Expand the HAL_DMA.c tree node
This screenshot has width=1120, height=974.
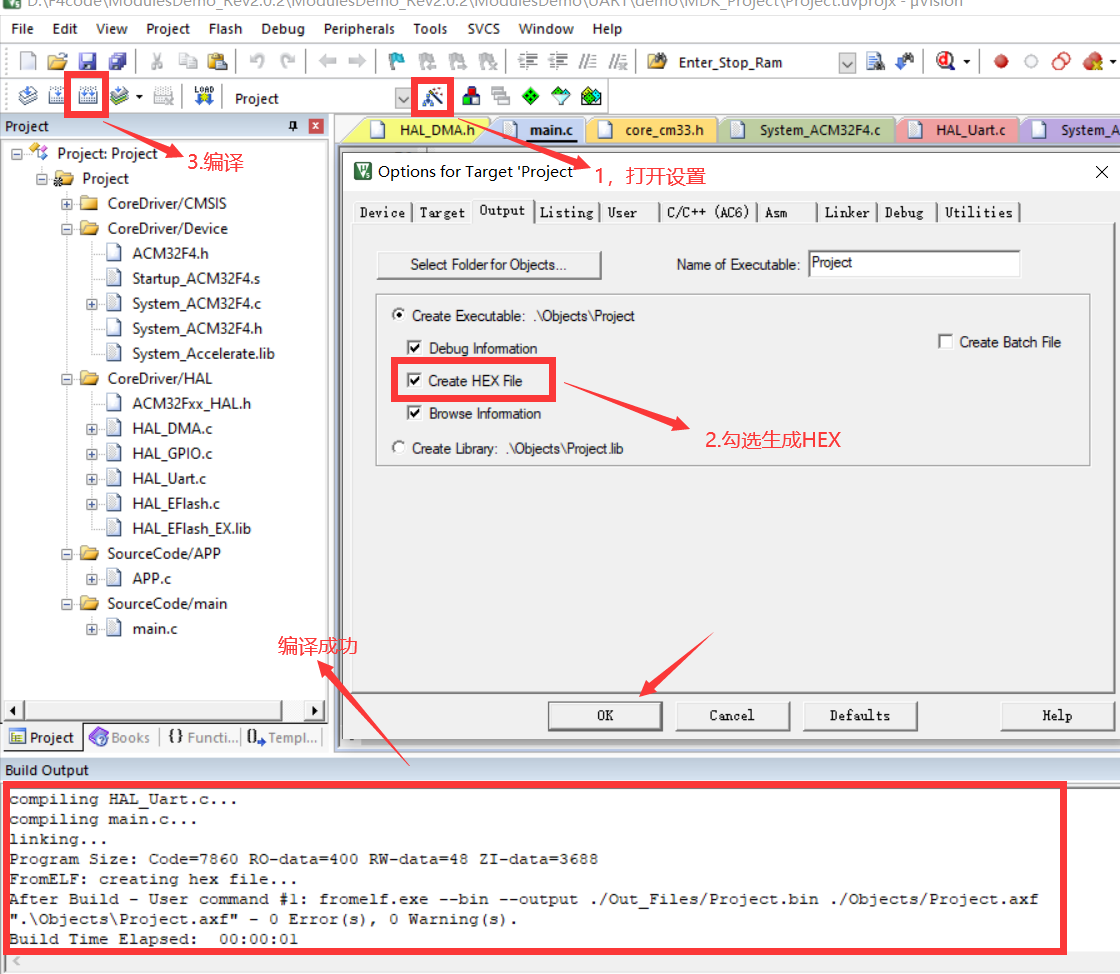(x=92, y=429)
